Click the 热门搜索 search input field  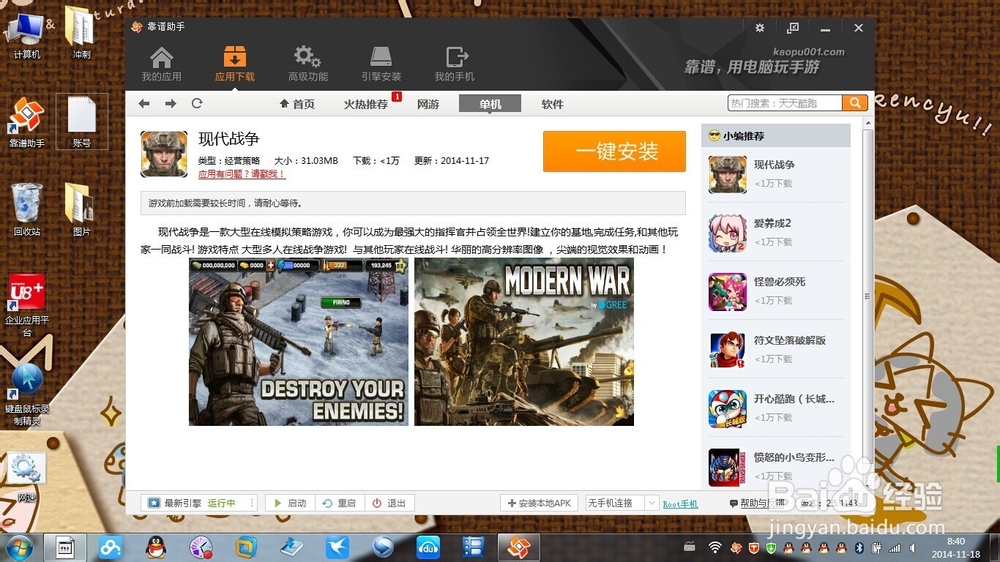point(784,103)
